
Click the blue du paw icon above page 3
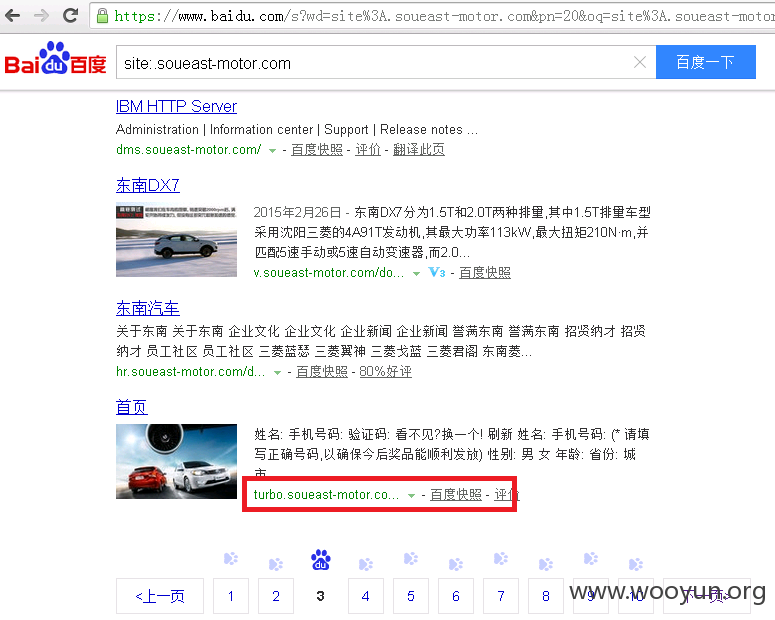click(321, 560)
